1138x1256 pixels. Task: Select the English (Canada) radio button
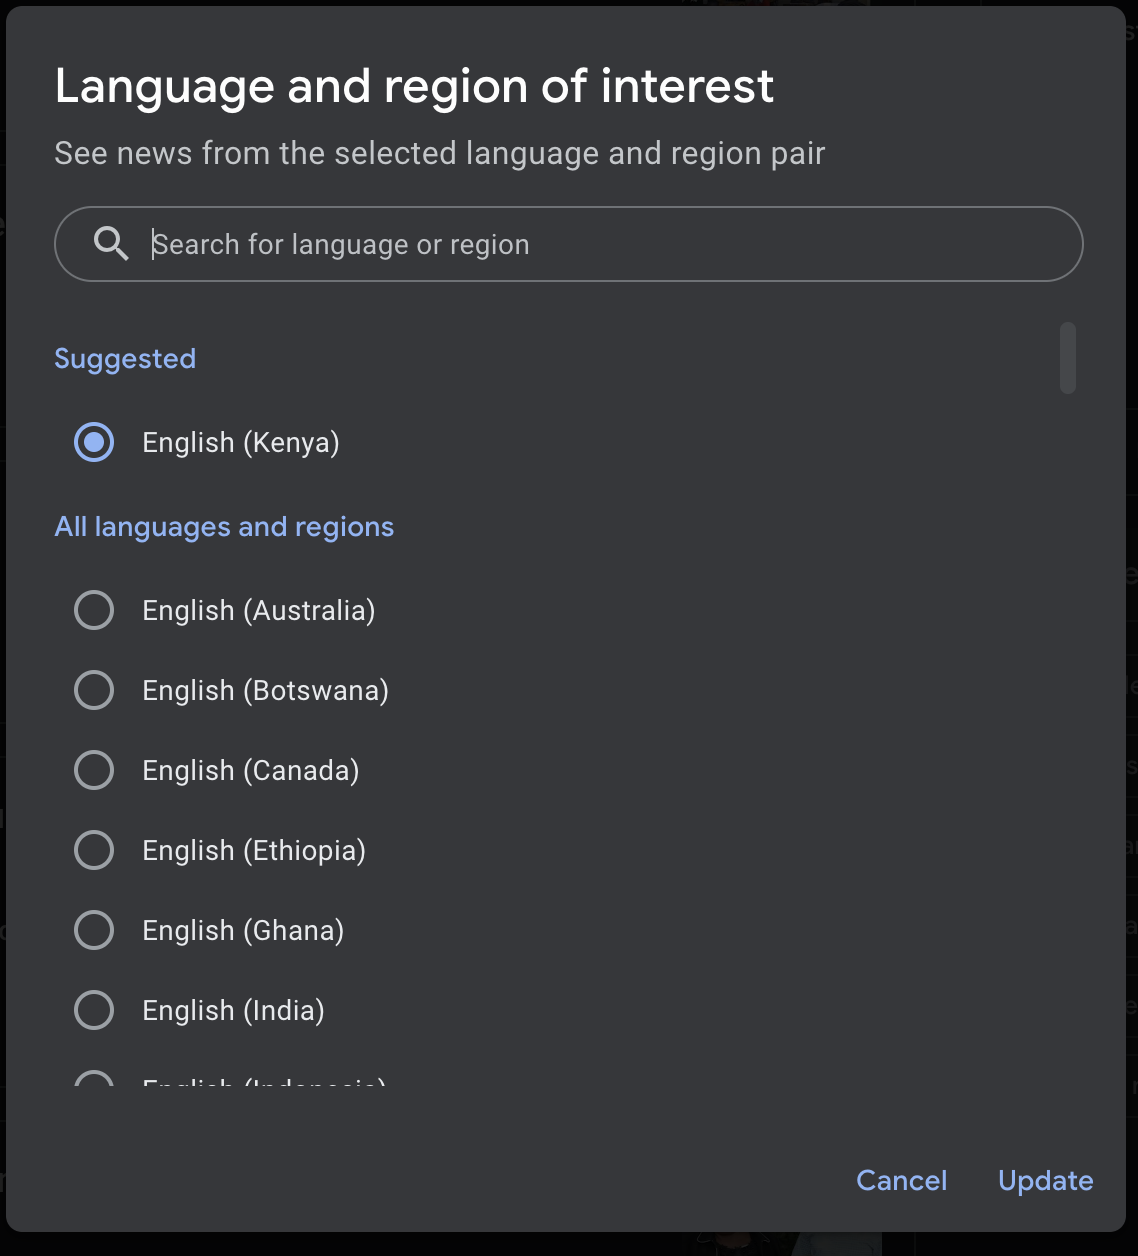pyautogui.click(x=94, y=770)
